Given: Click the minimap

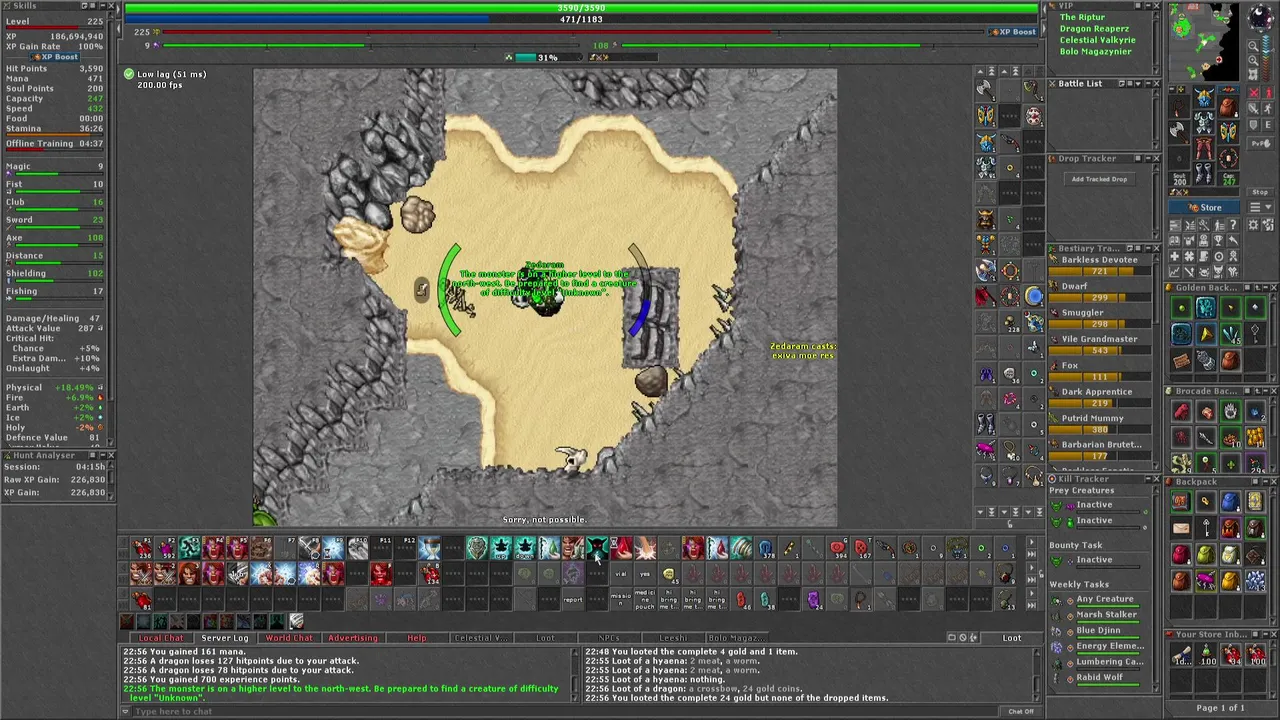Looking at the screenshot, I should (1205, 40).
